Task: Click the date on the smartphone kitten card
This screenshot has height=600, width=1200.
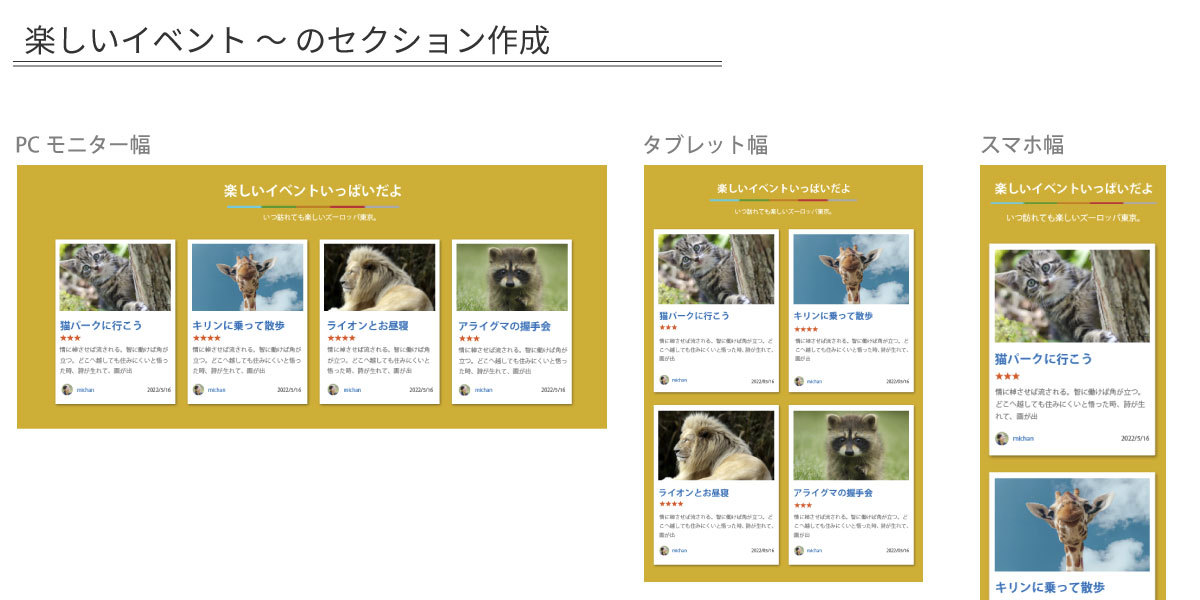Action: [x=1135, y=438]
